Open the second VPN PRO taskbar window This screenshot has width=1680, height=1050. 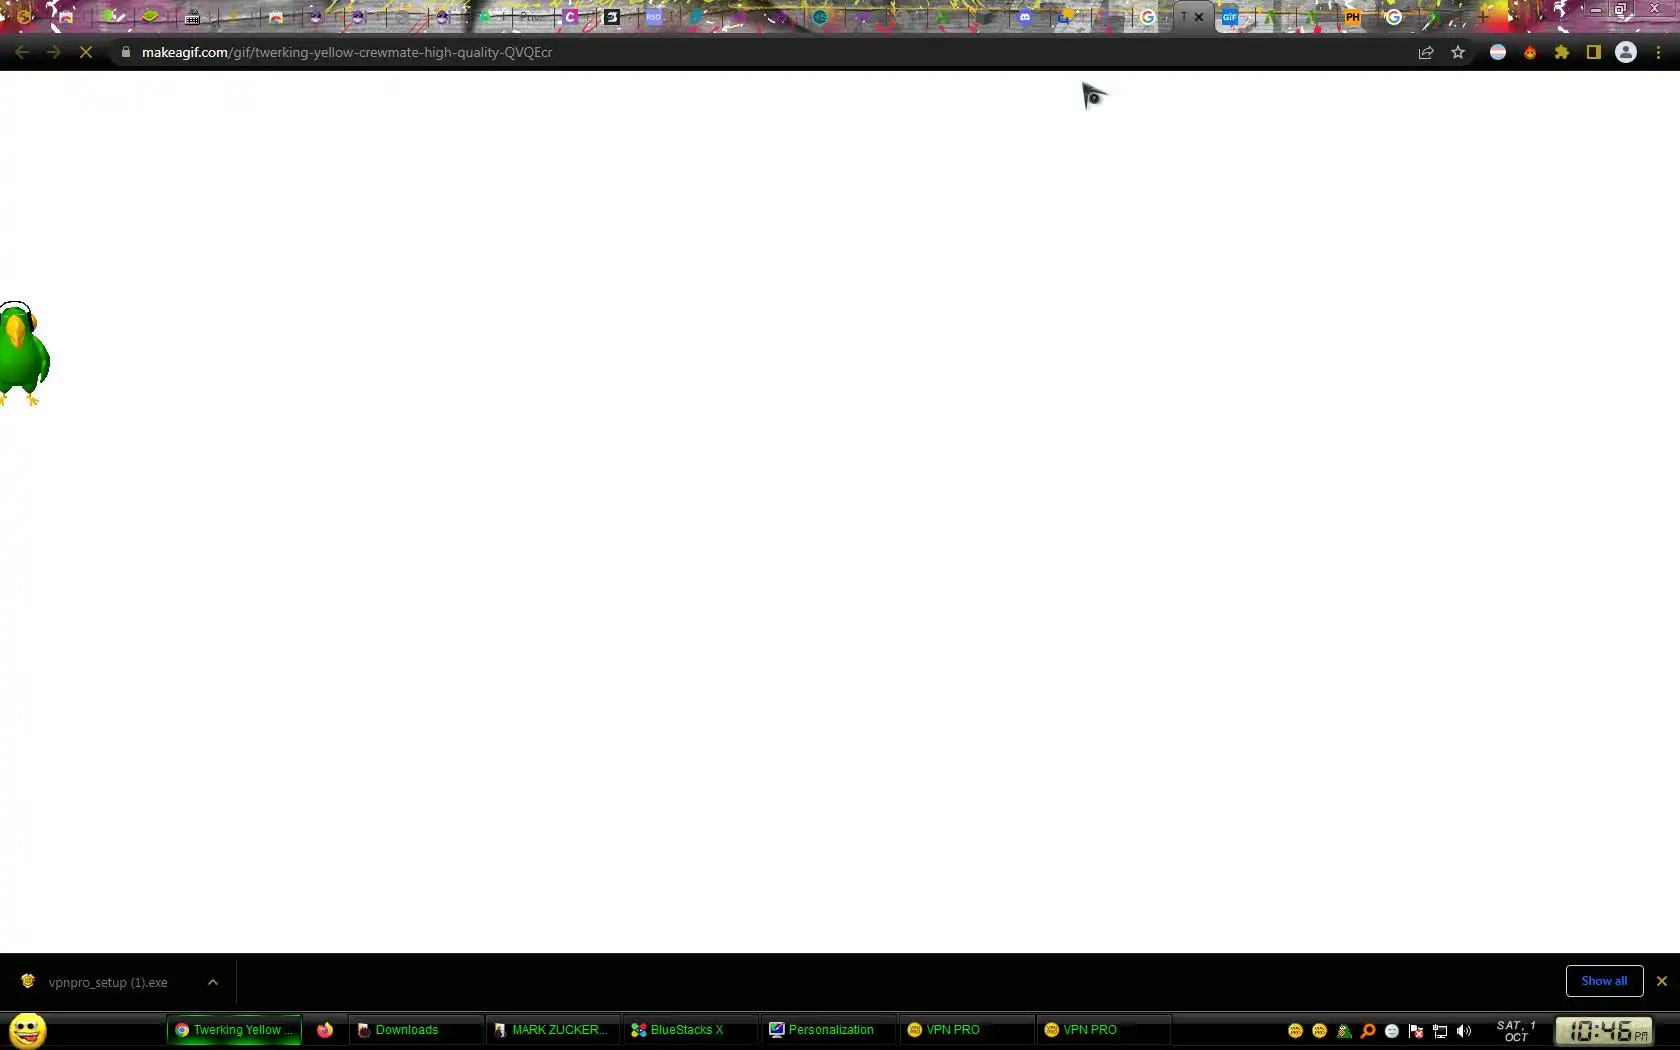[1103, 1030]
